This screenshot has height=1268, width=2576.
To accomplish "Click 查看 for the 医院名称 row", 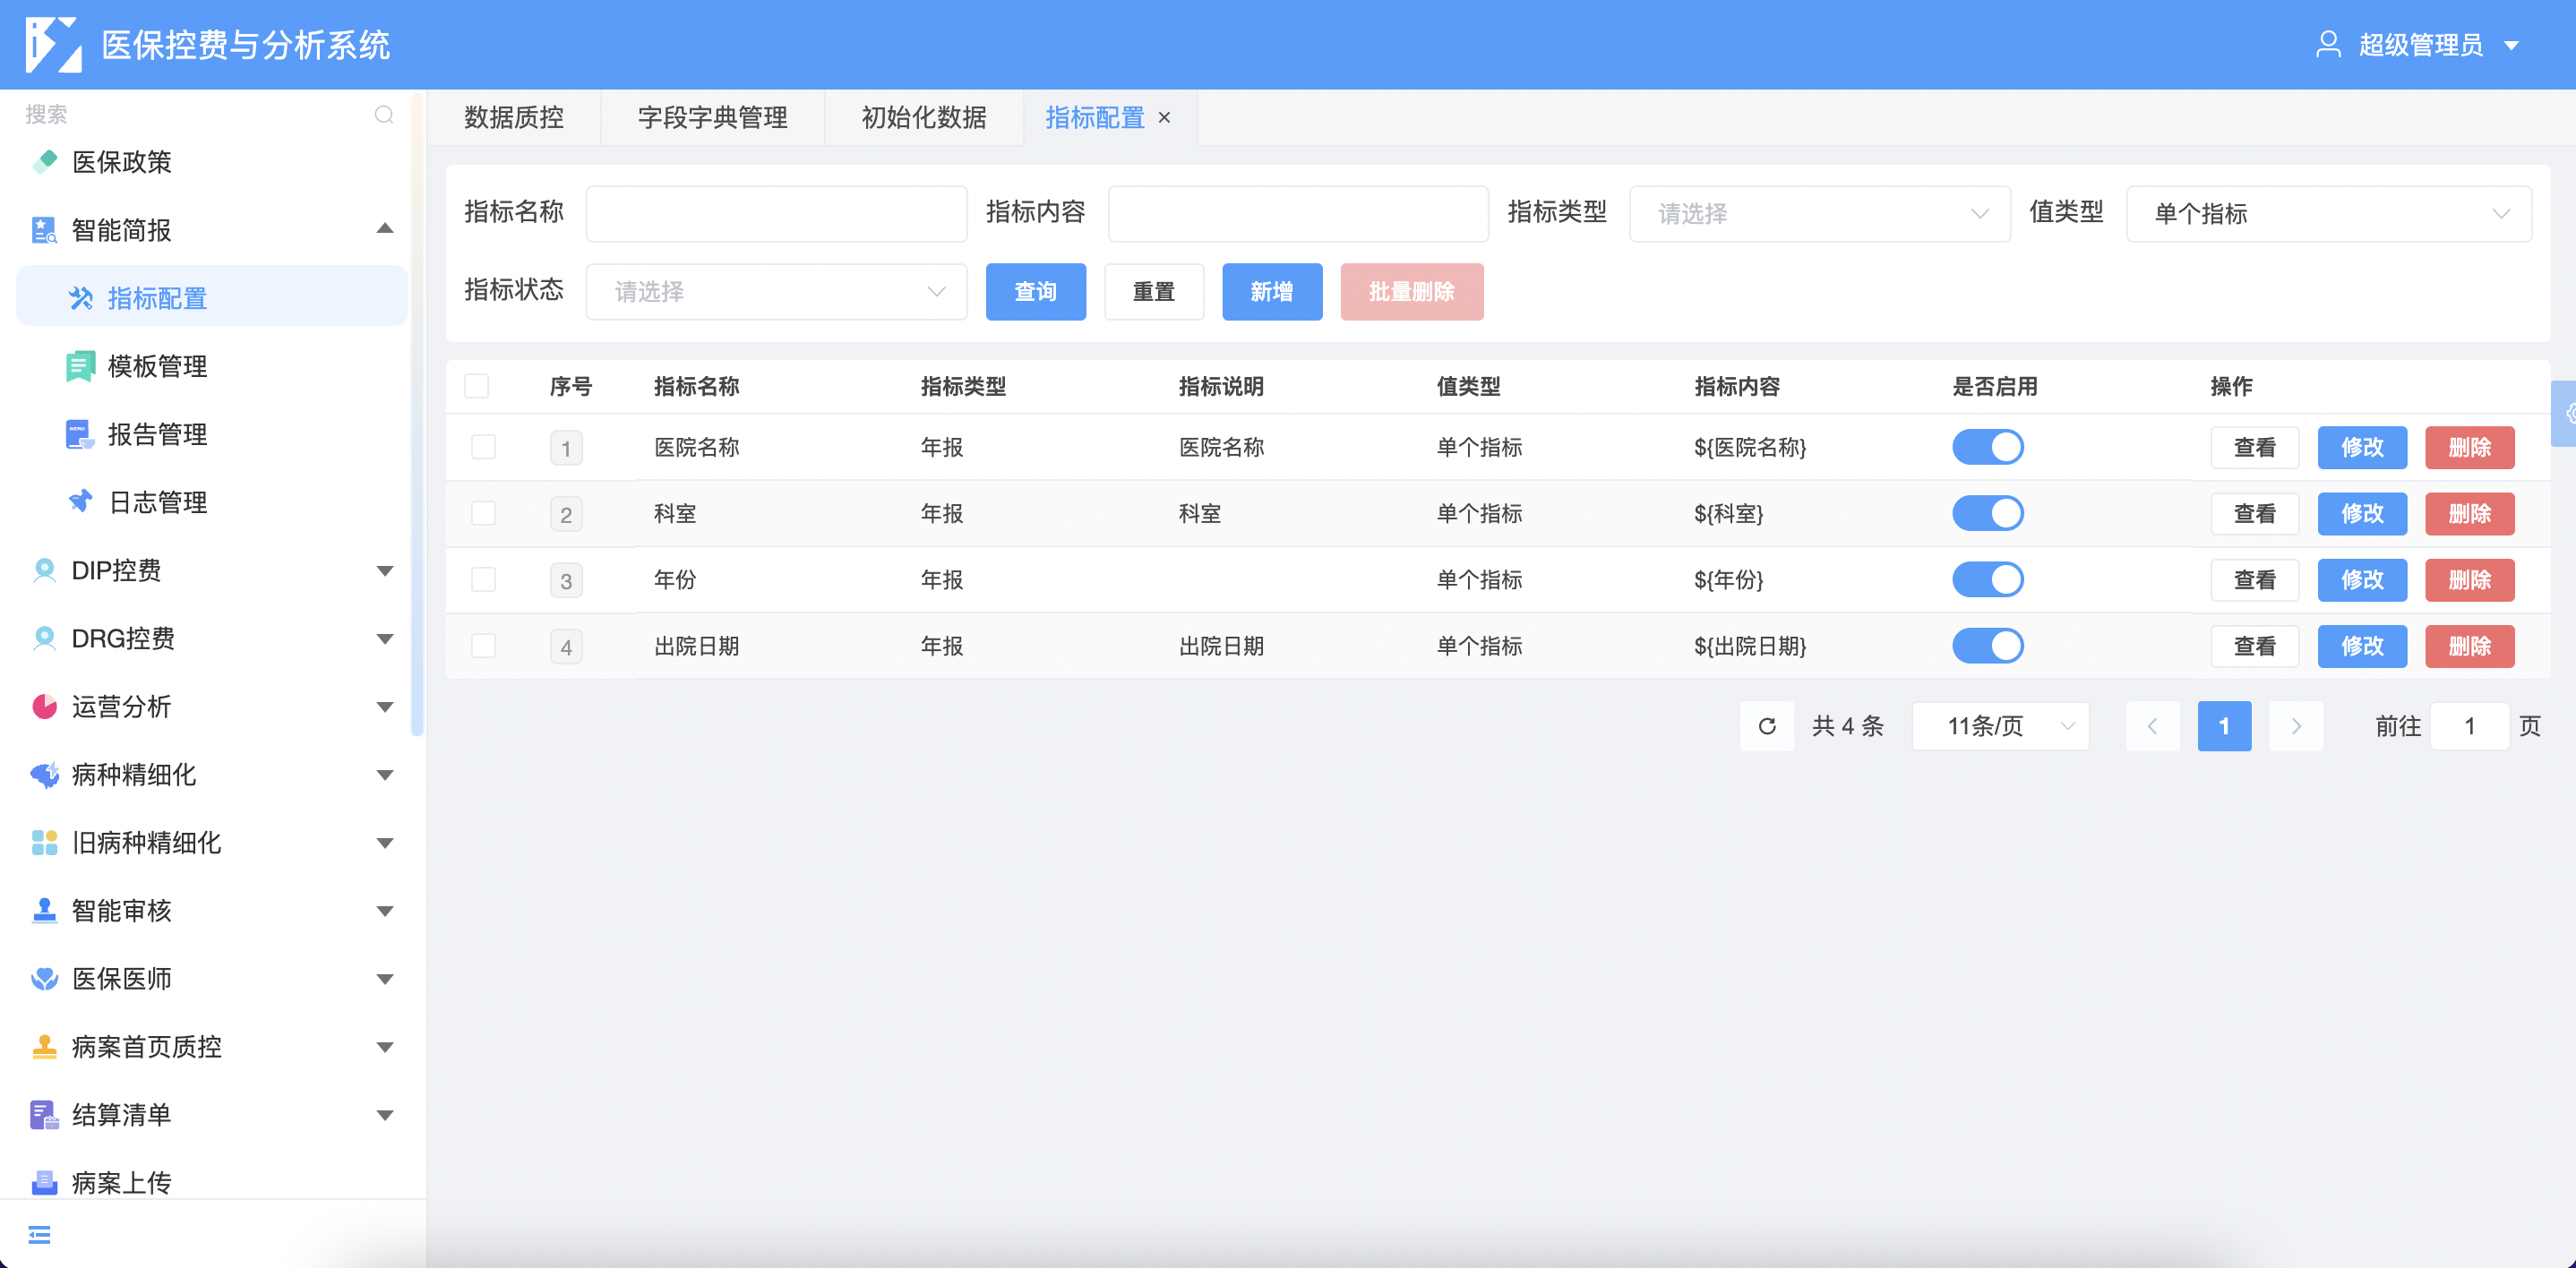I will pos(2255,447).
